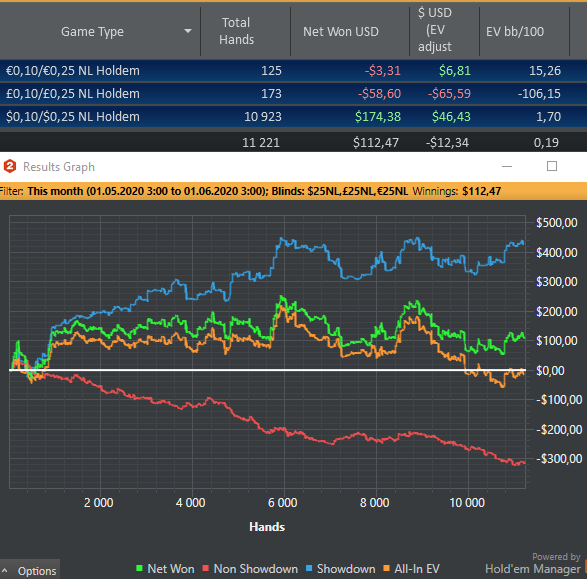Select the $0,10/$0,25 NL Holdem row

[294, 116]
